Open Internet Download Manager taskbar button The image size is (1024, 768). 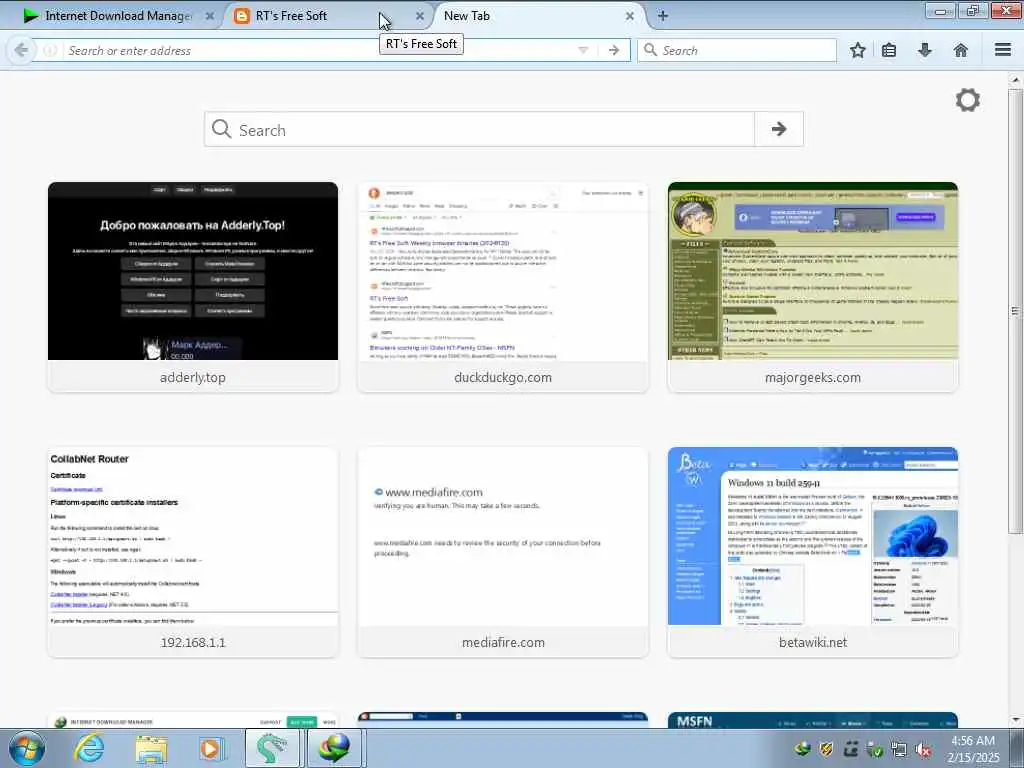click(x=334, y=748)
